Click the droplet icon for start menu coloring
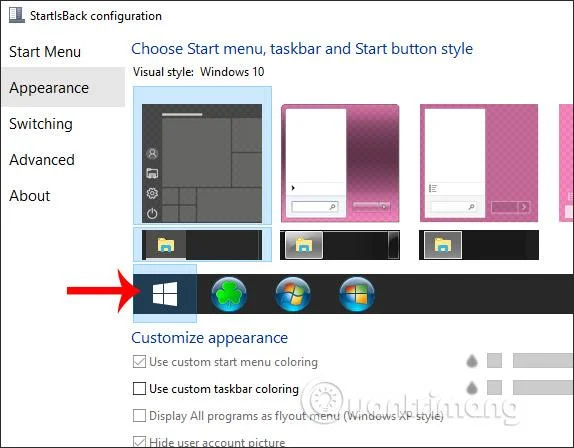574x448 pixels. (x=472, y=361)
